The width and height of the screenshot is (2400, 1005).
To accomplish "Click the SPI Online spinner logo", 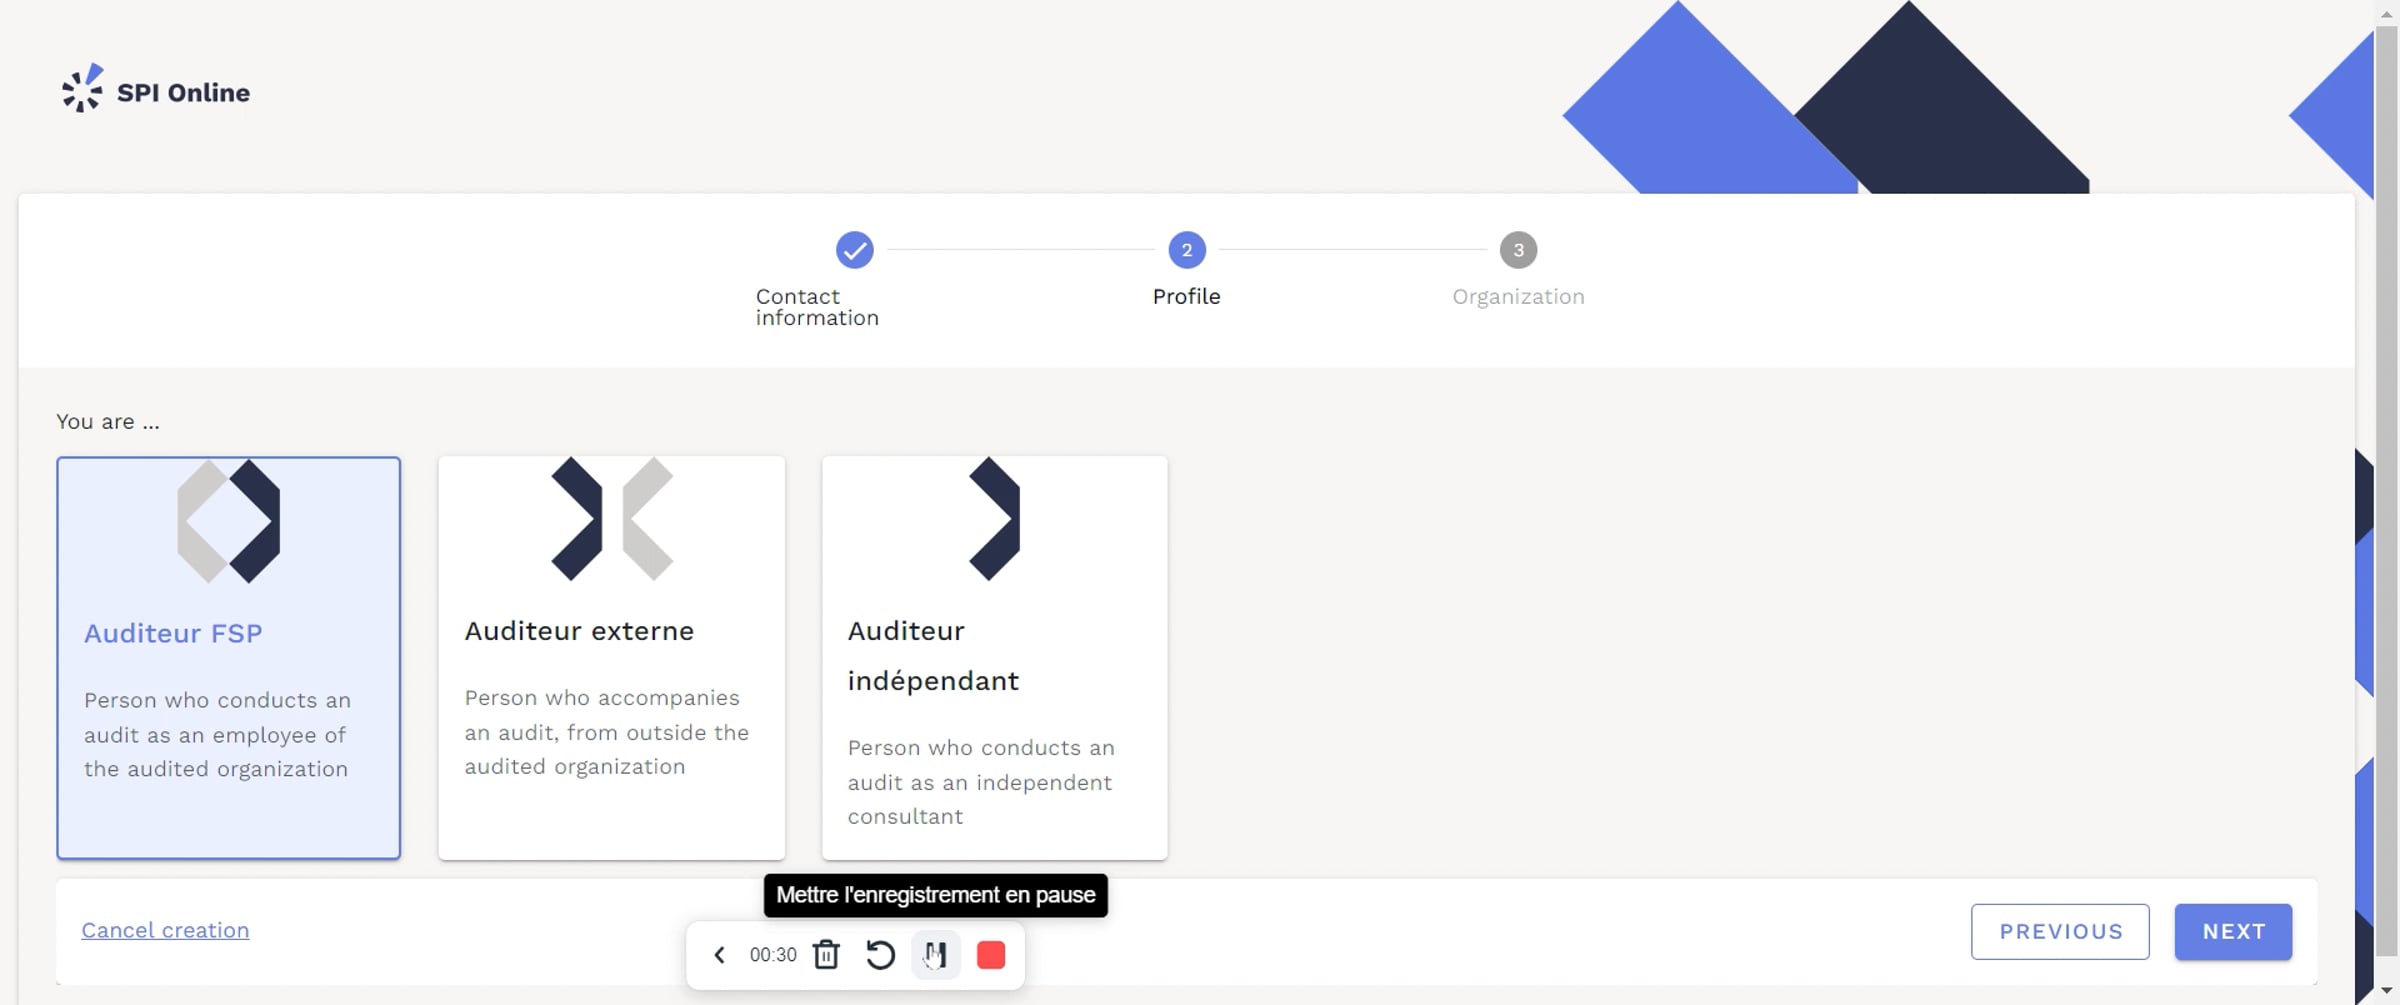I will click(82, 89).
